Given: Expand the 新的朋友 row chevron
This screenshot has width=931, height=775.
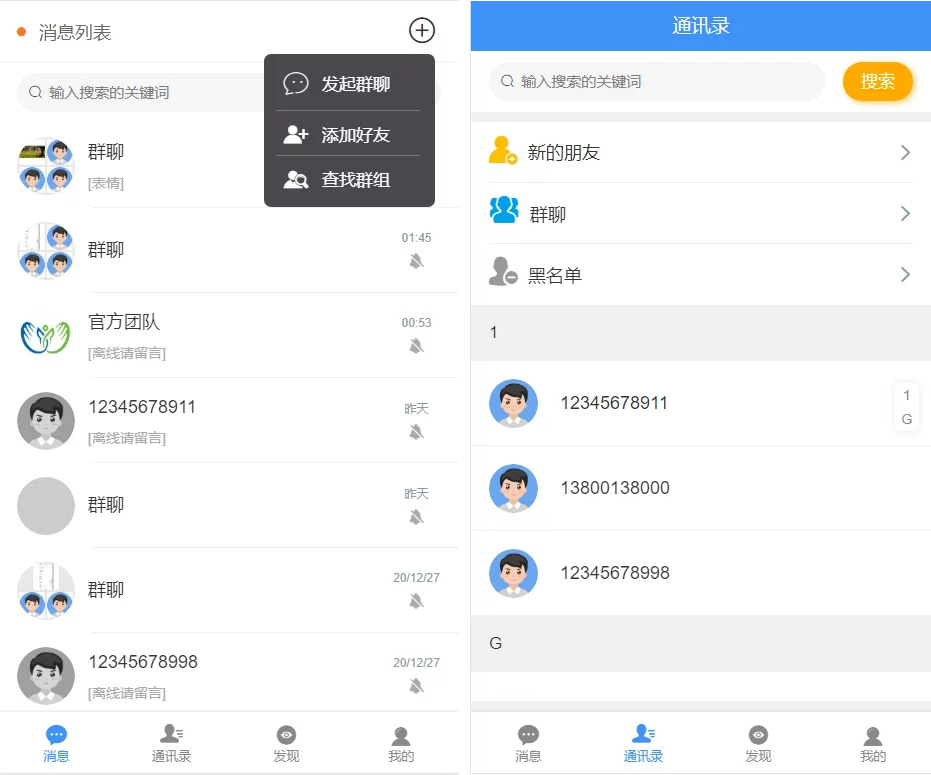Looking at the screenshot, I should click(x=906, y=150).
